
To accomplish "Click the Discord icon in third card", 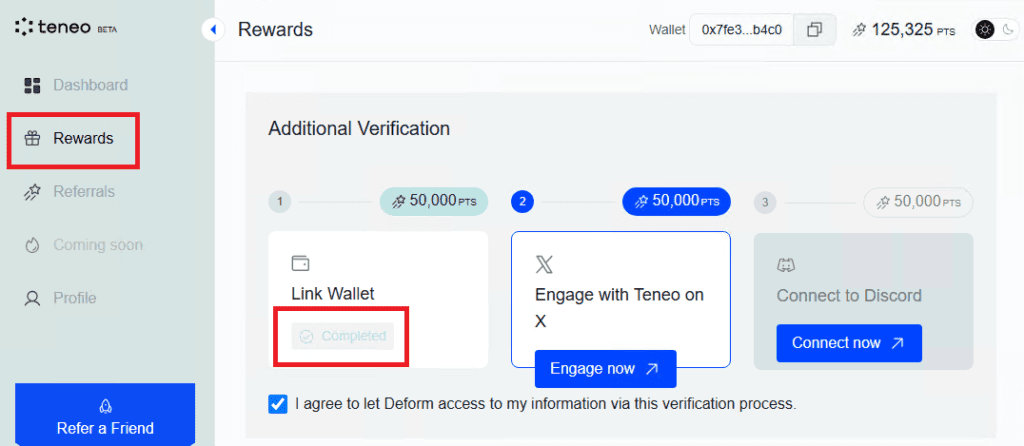I will (x=786, y=266).
